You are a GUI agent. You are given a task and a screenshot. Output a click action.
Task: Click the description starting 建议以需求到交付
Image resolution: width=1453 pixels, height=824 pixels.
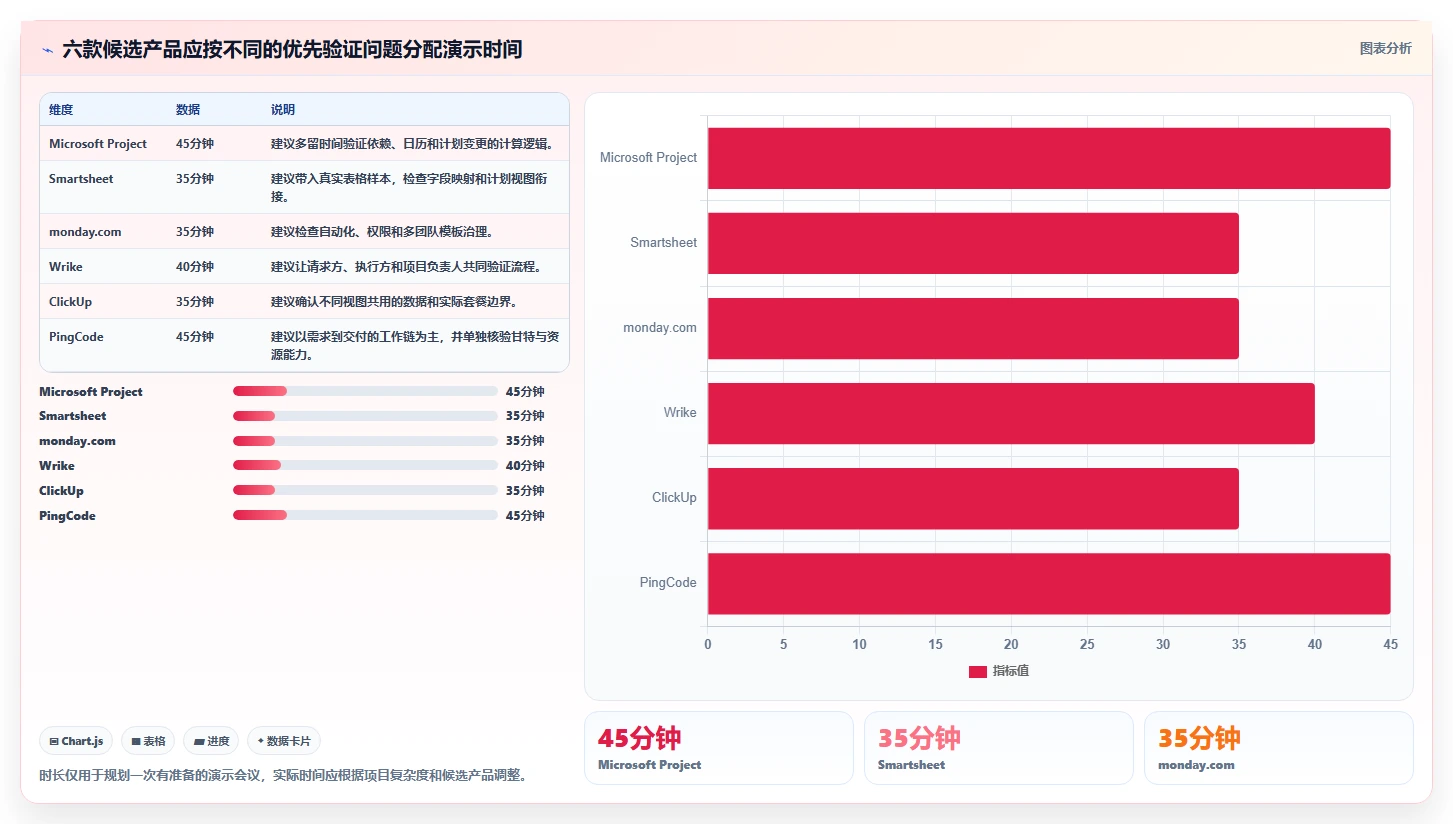(415, 346)
